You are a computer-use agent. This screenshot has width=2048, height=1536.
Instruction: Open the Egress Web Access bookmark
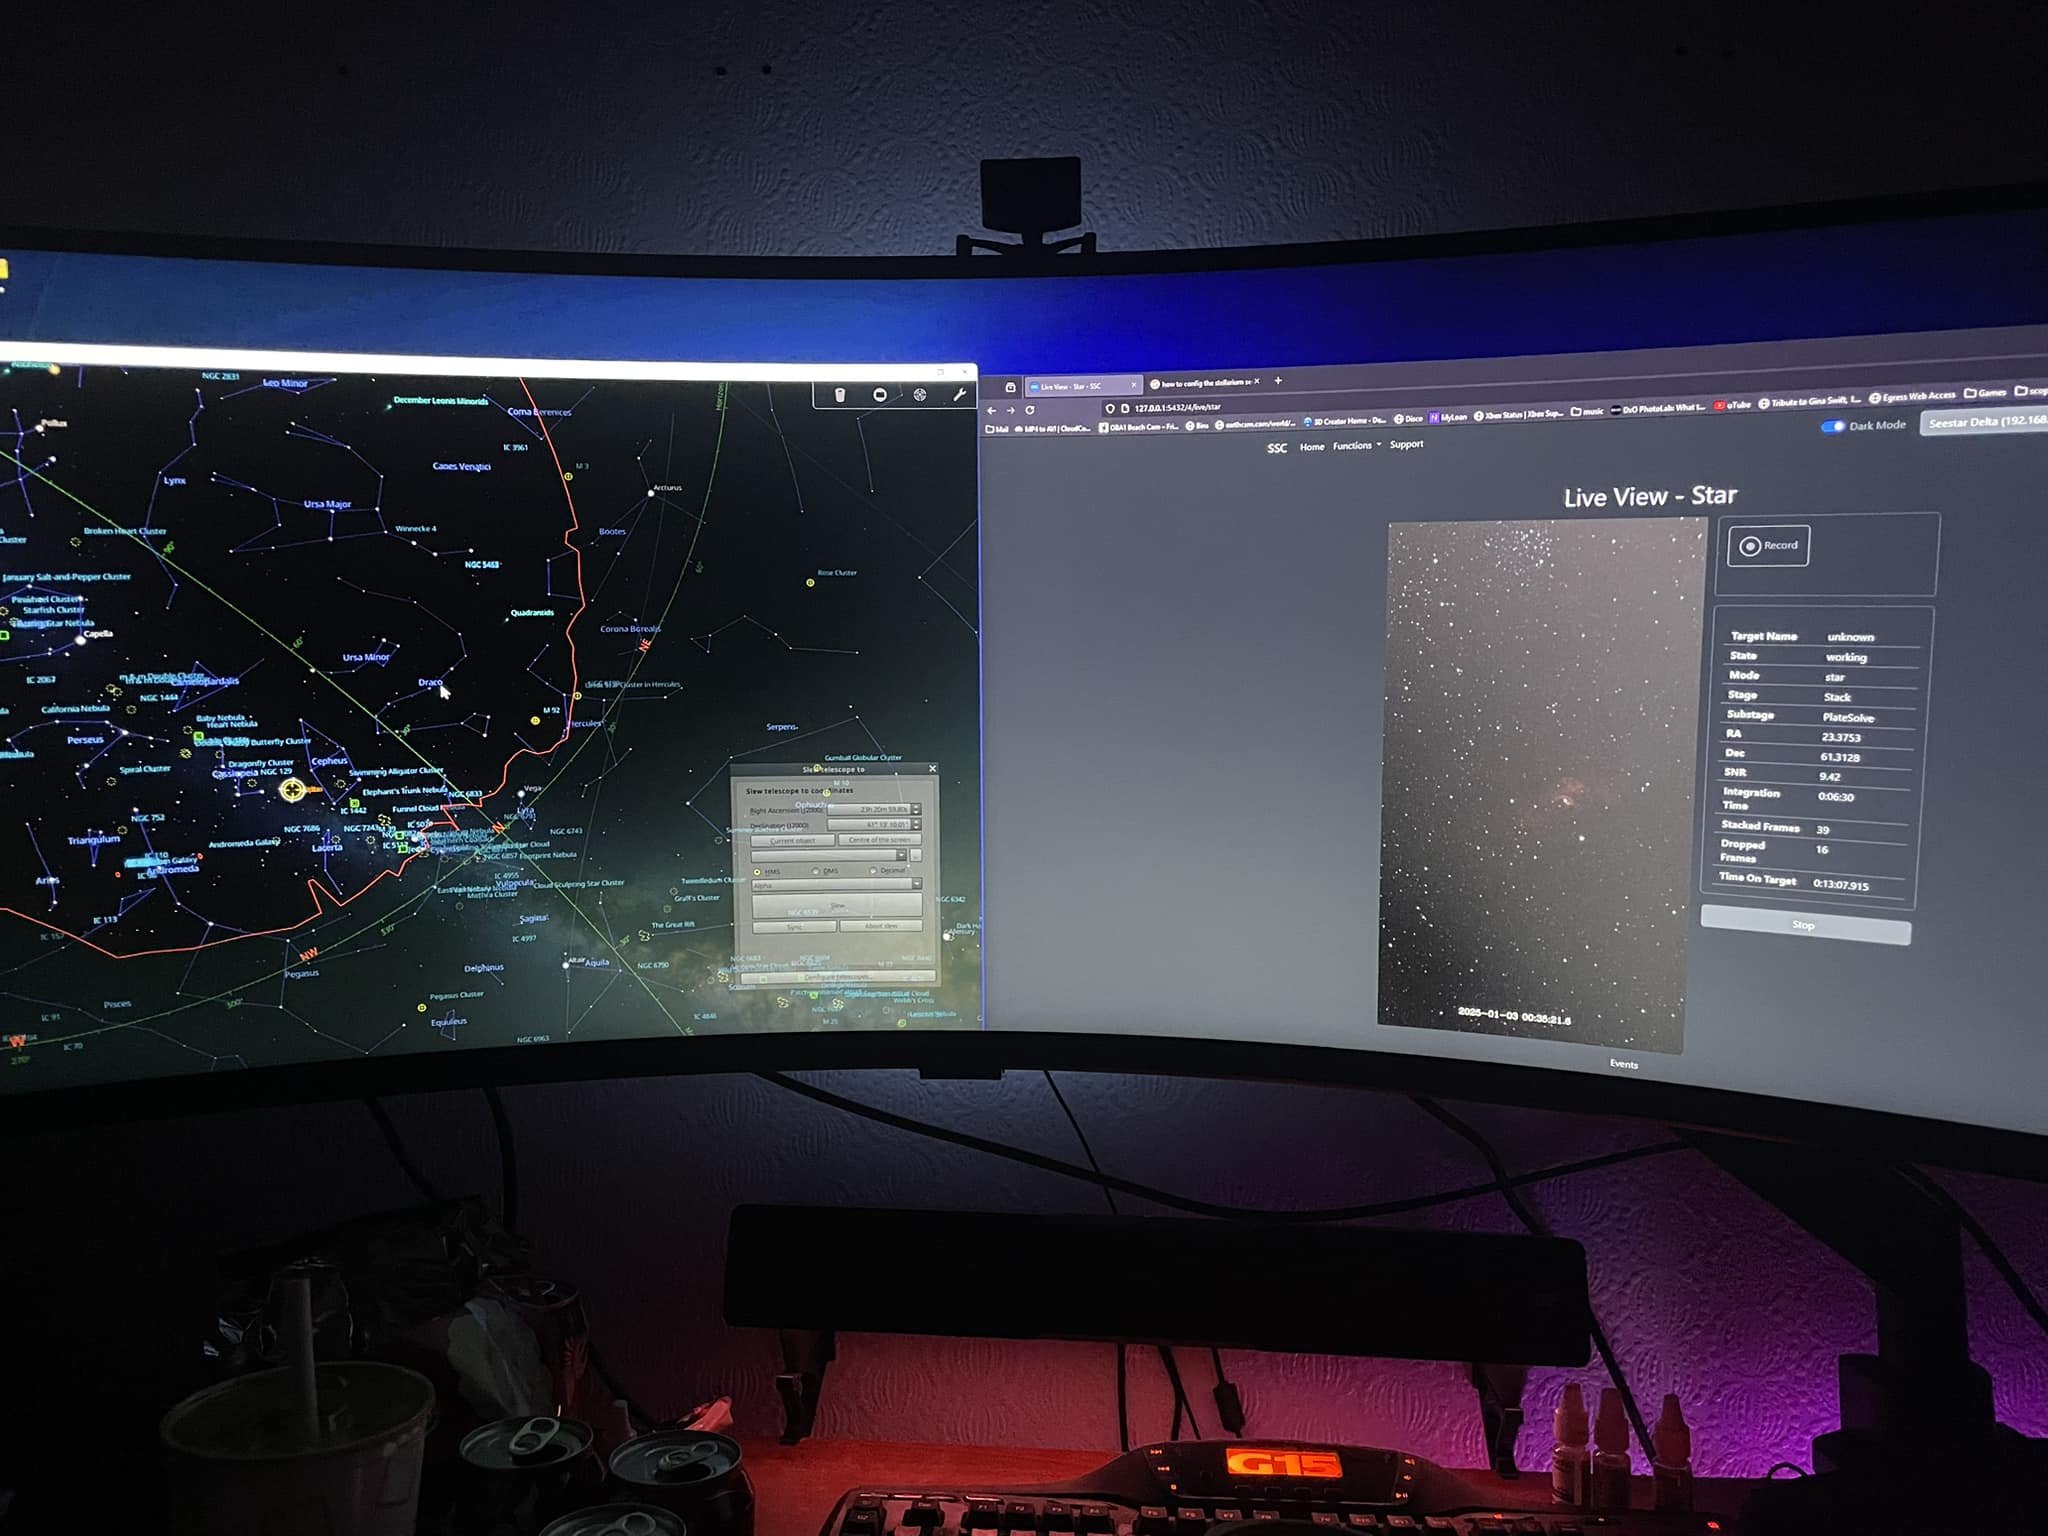[x=1912, y=397]
